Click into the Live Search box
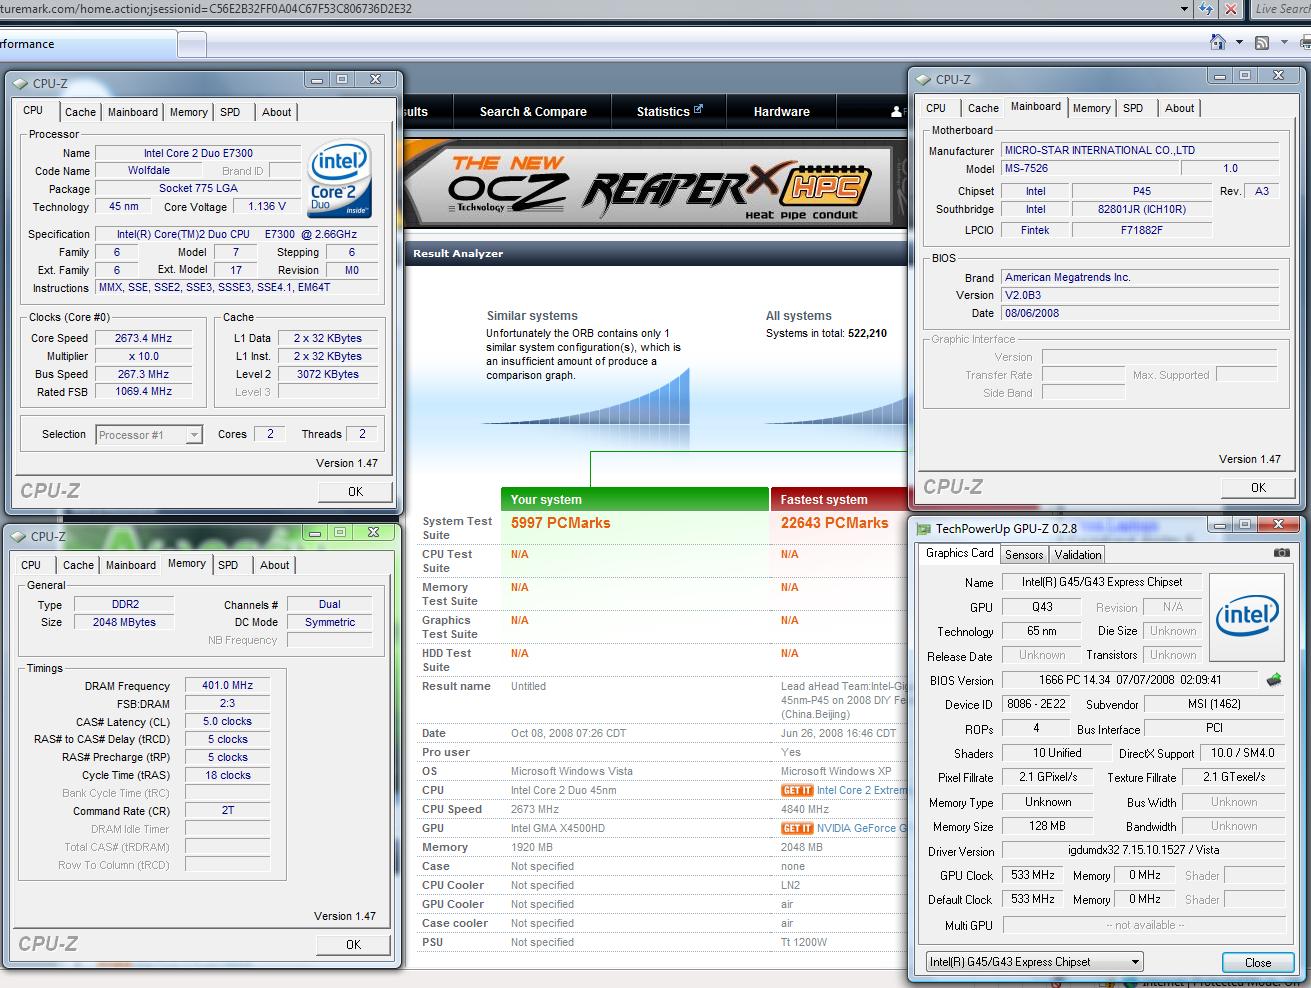This screenshot has width=1311, height=988. 1280,9
